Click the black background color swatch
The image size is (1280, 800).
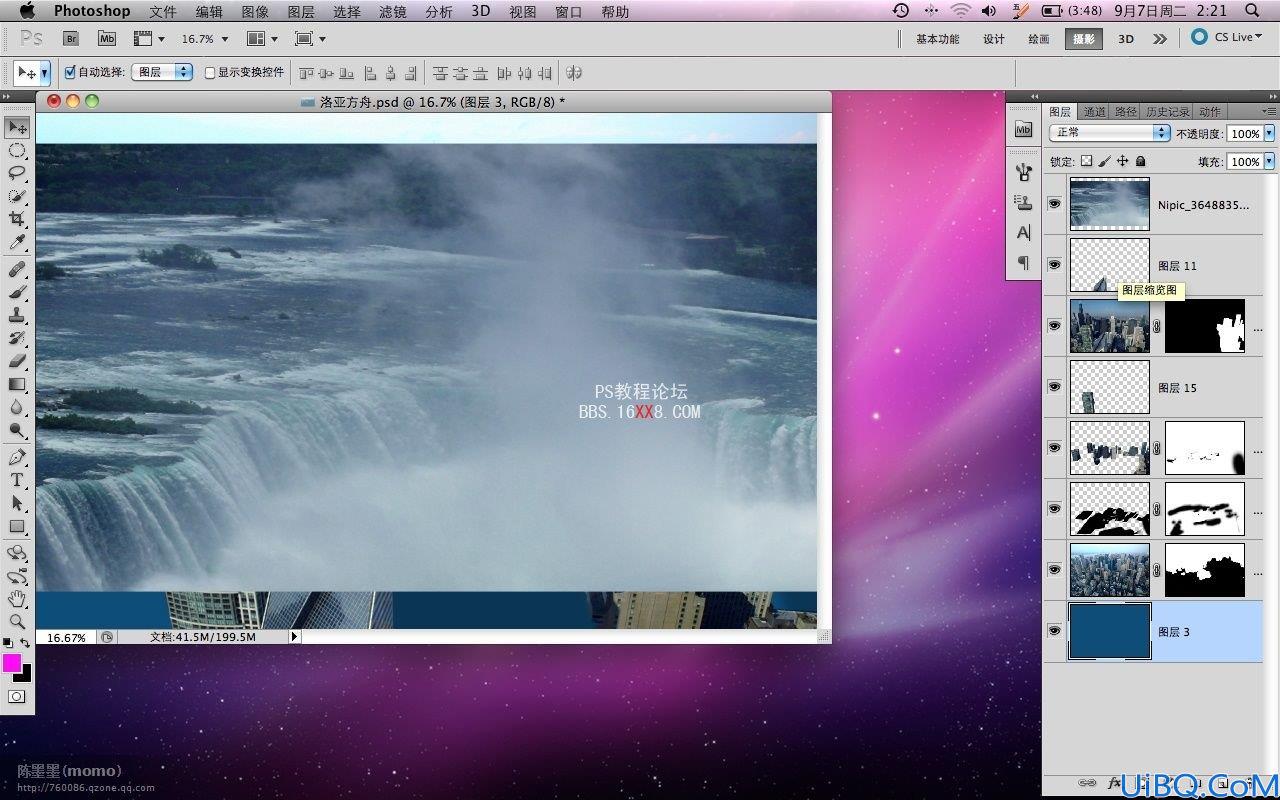click(x=25, y=675)
